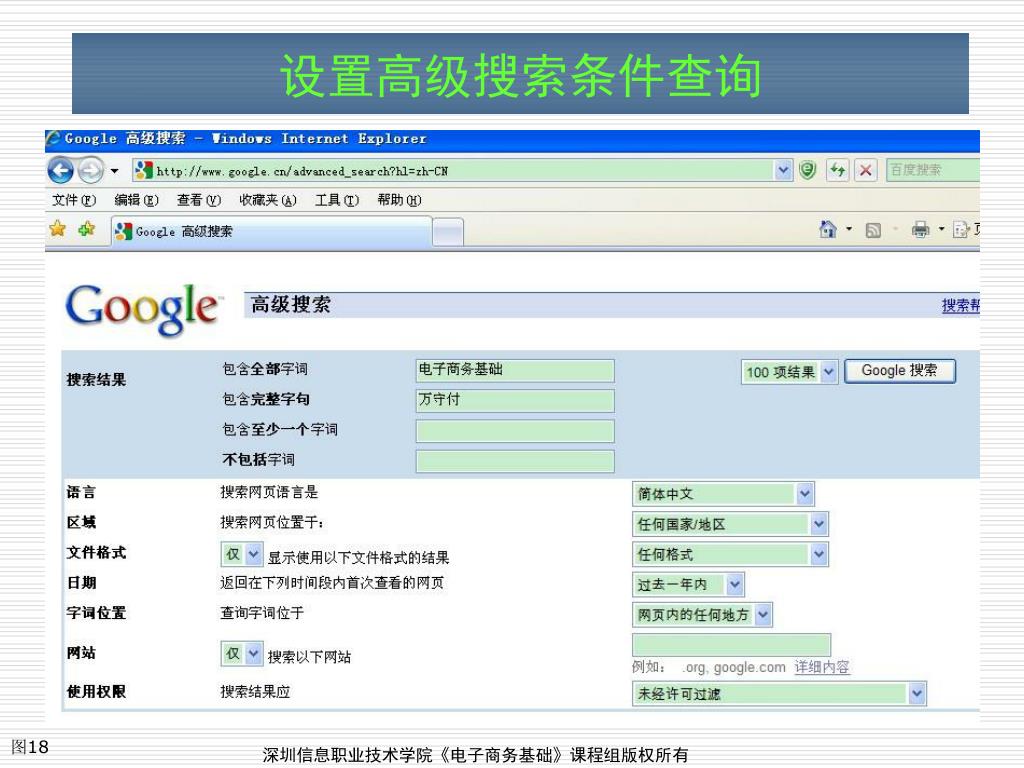Click the 搜索帮助 link at top right
The image size is (1024, 768).
pyautogui.click(x=961, y=305)
